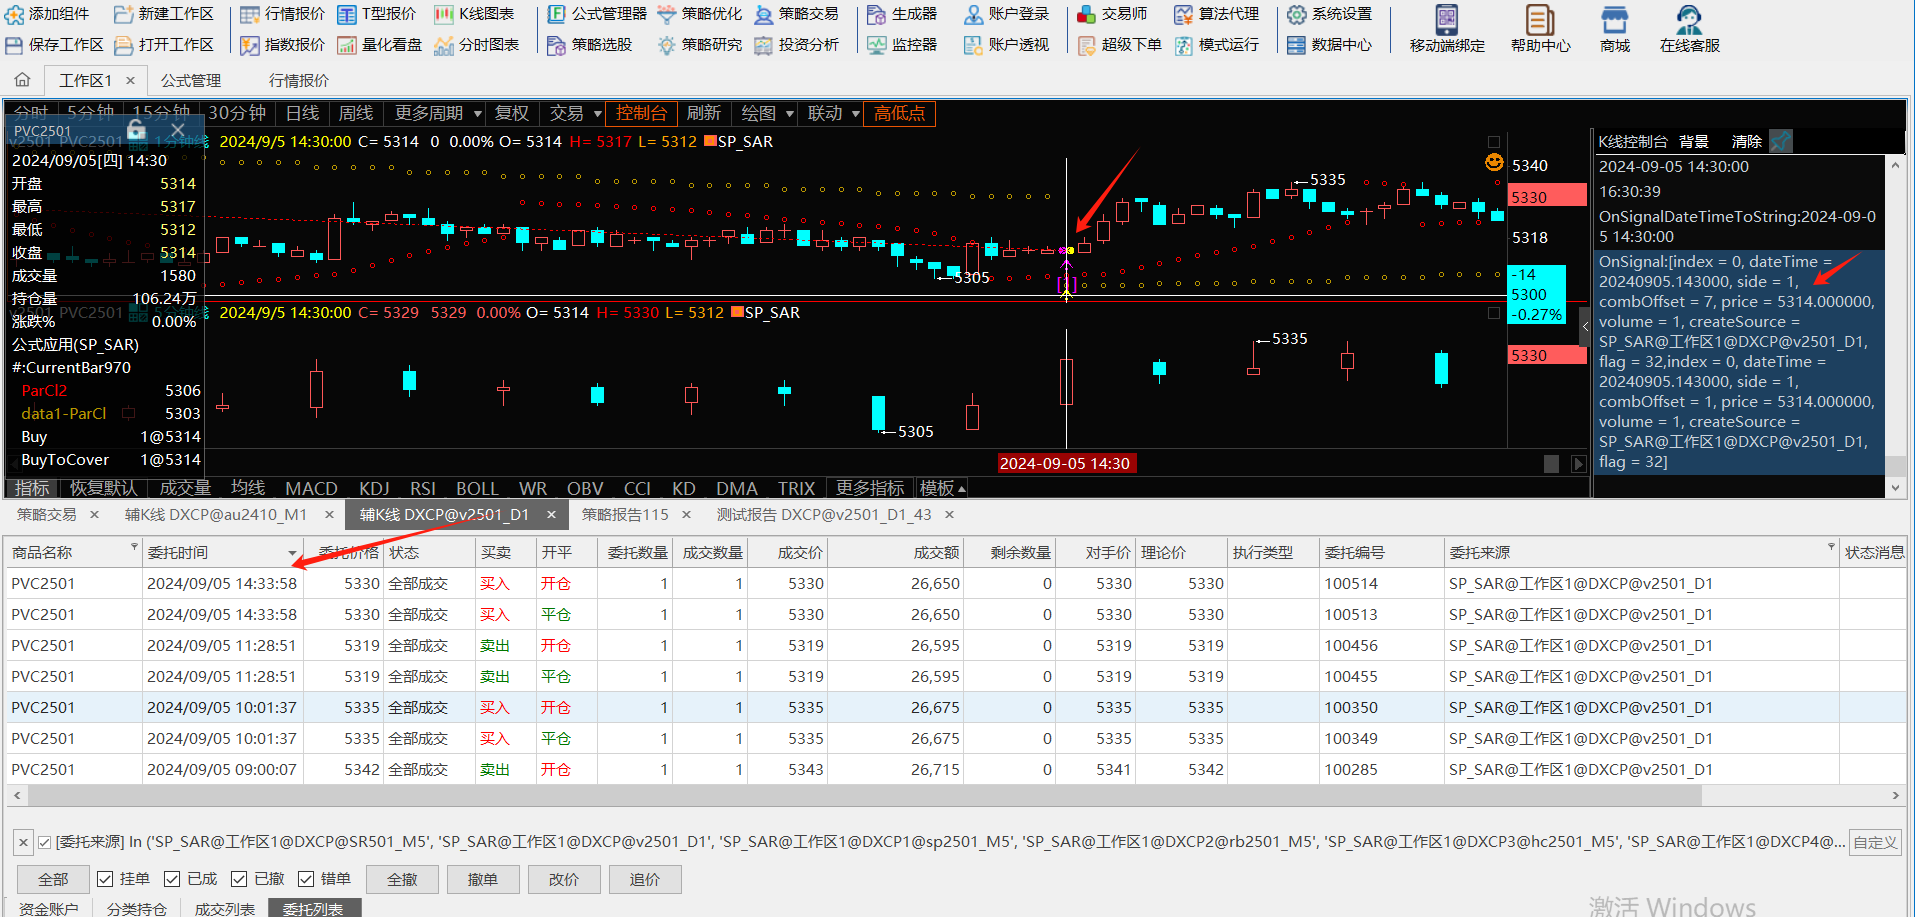Click 账户登录 account login
This screenshot has width=1915, height=917.
click(x=1006, y=14)
